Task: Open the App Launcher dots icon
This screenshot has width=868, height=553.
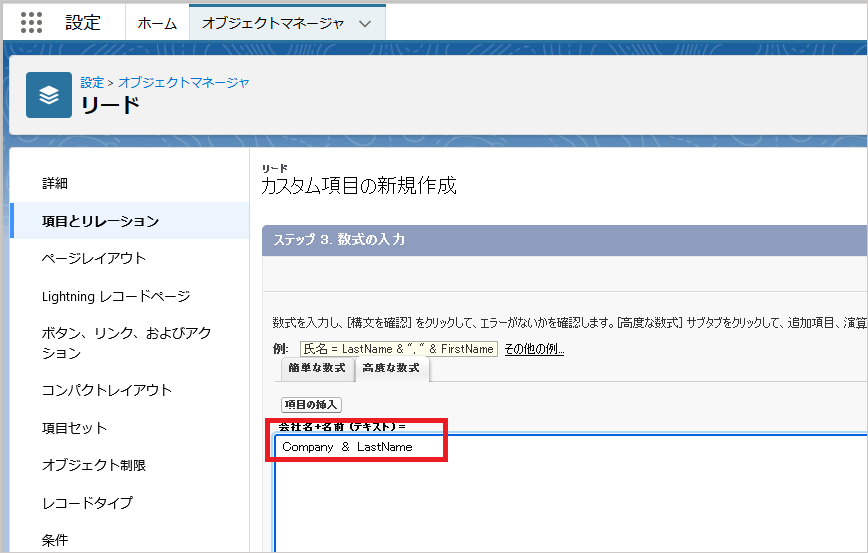Action: (31, 22)
